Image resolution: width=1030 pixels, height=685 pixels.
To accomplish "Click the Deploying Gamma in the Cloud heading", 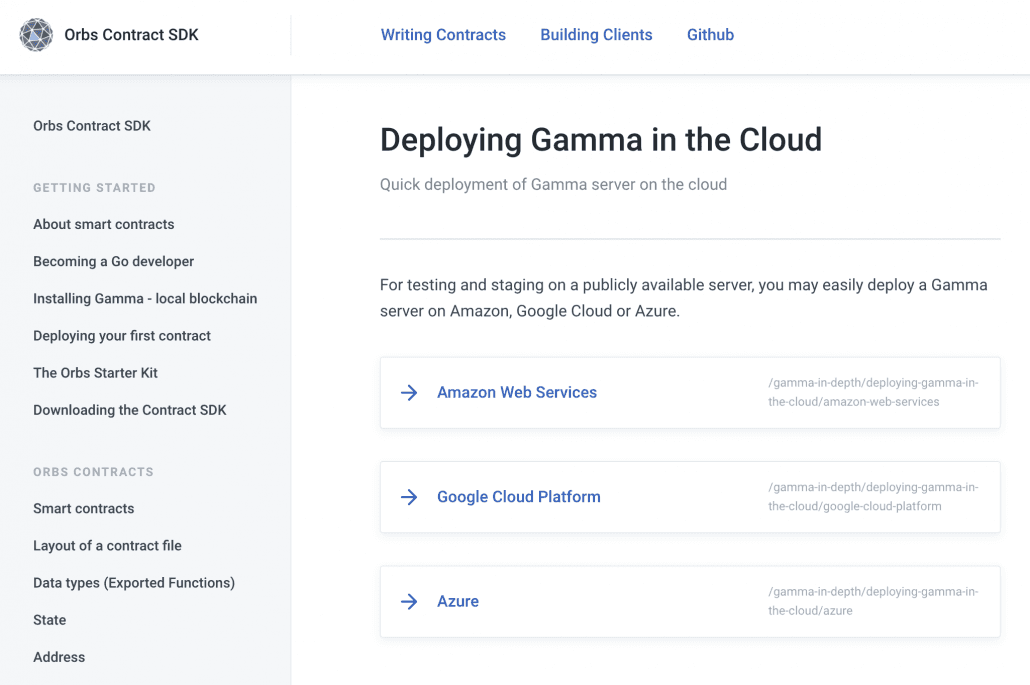I will tap(600, 140).
